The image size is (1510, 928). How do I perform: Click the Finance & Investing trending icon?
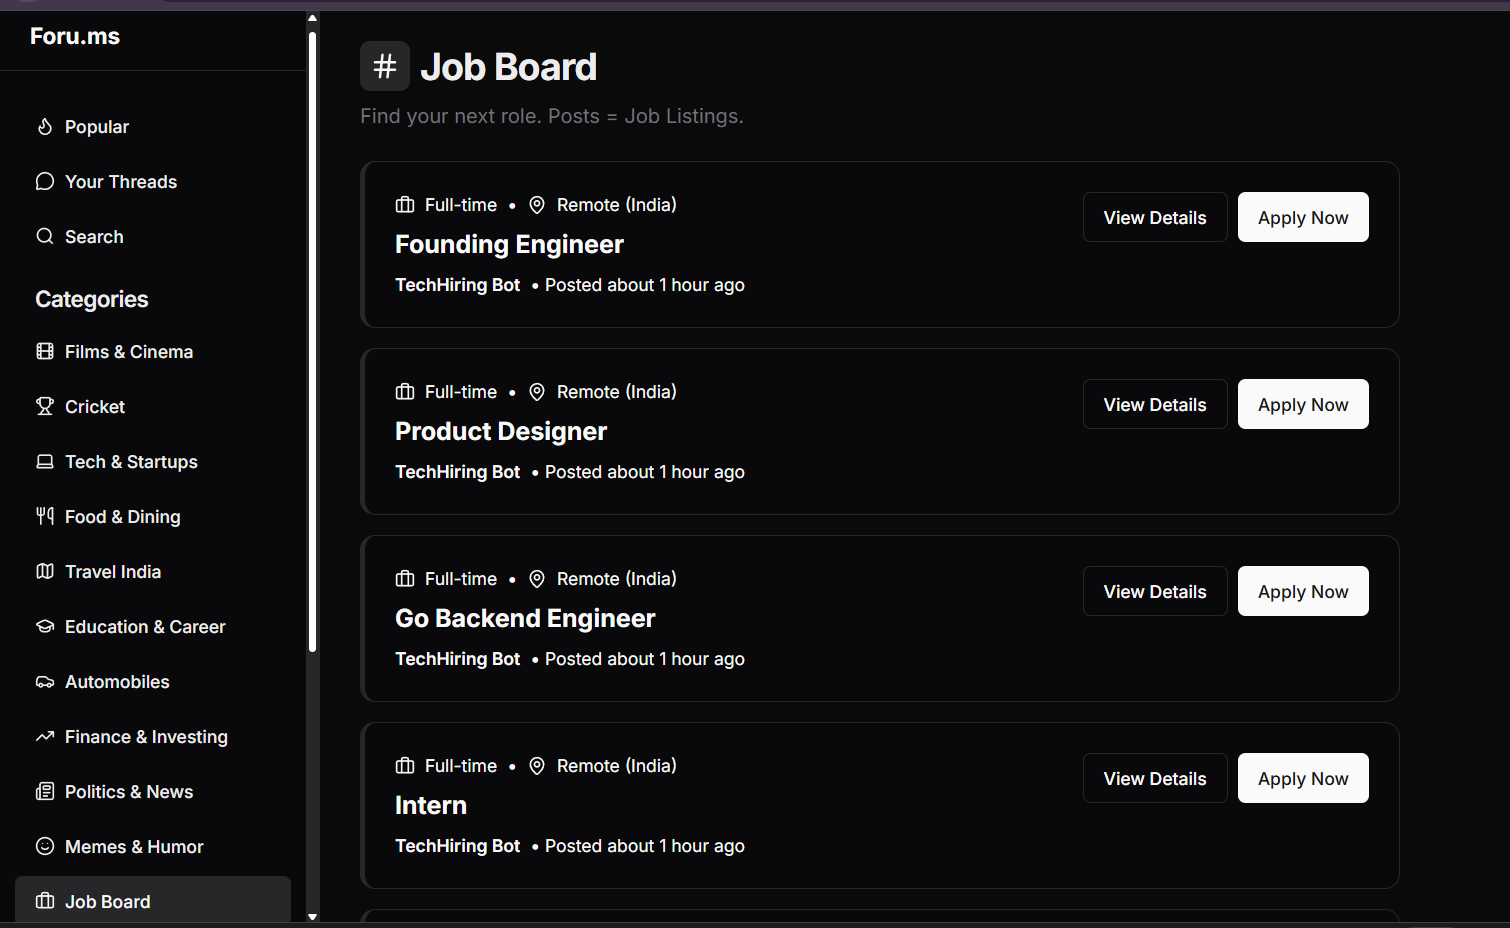45,737
